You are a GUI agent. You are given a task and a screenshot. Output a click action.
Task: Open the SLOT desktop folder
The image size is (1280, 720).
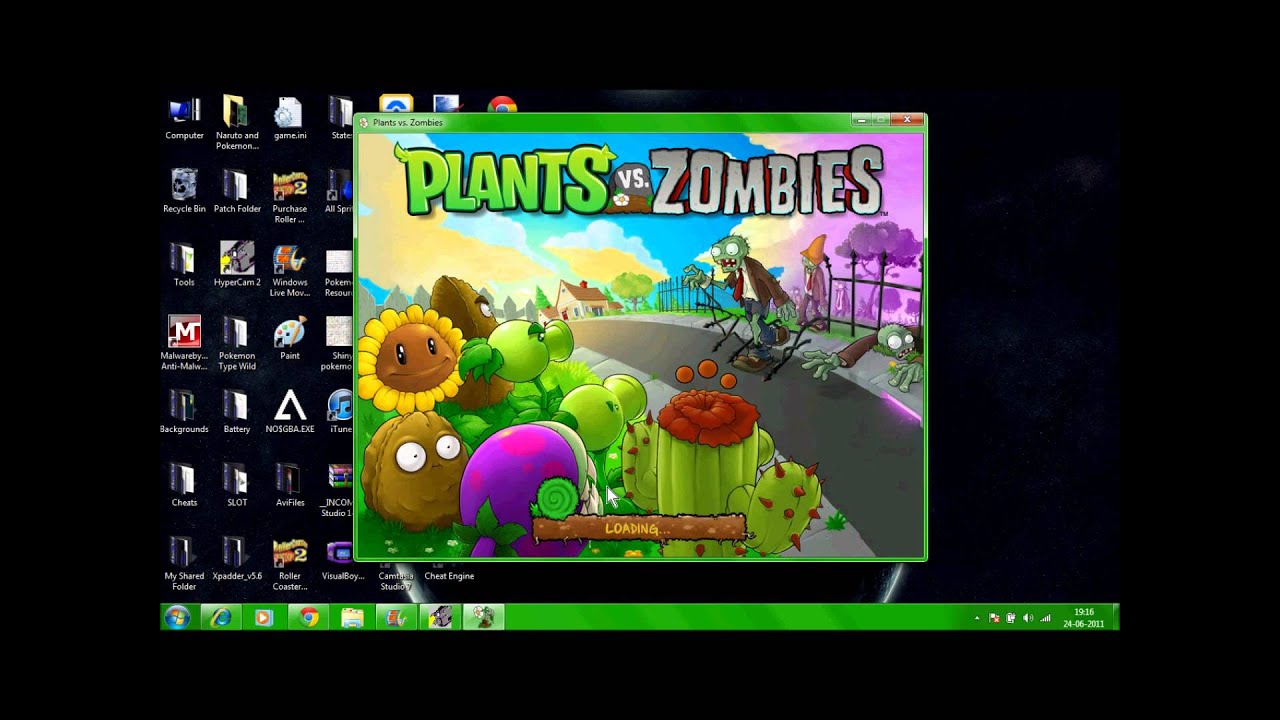click(x=237, y=485)
